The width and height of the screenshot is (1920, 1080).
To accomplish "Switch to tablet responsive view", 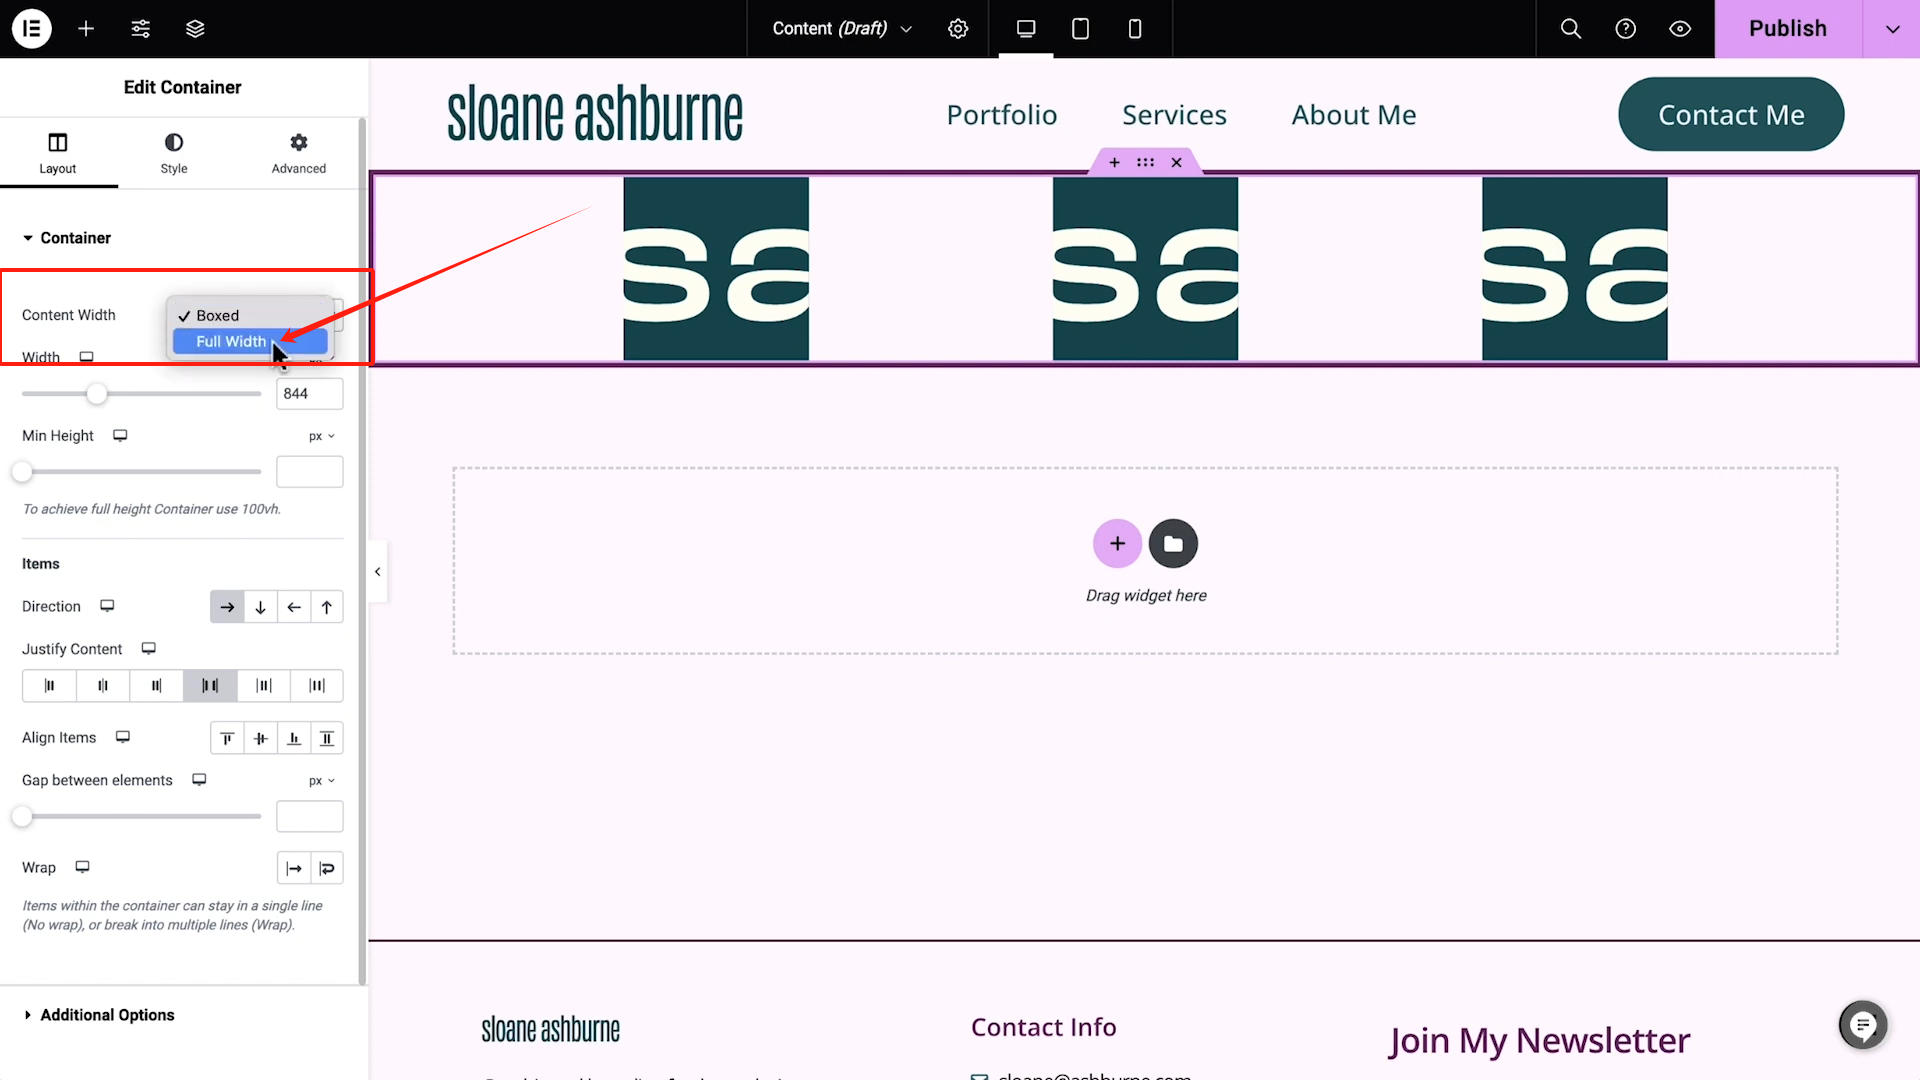I will tap(1080, 28).
